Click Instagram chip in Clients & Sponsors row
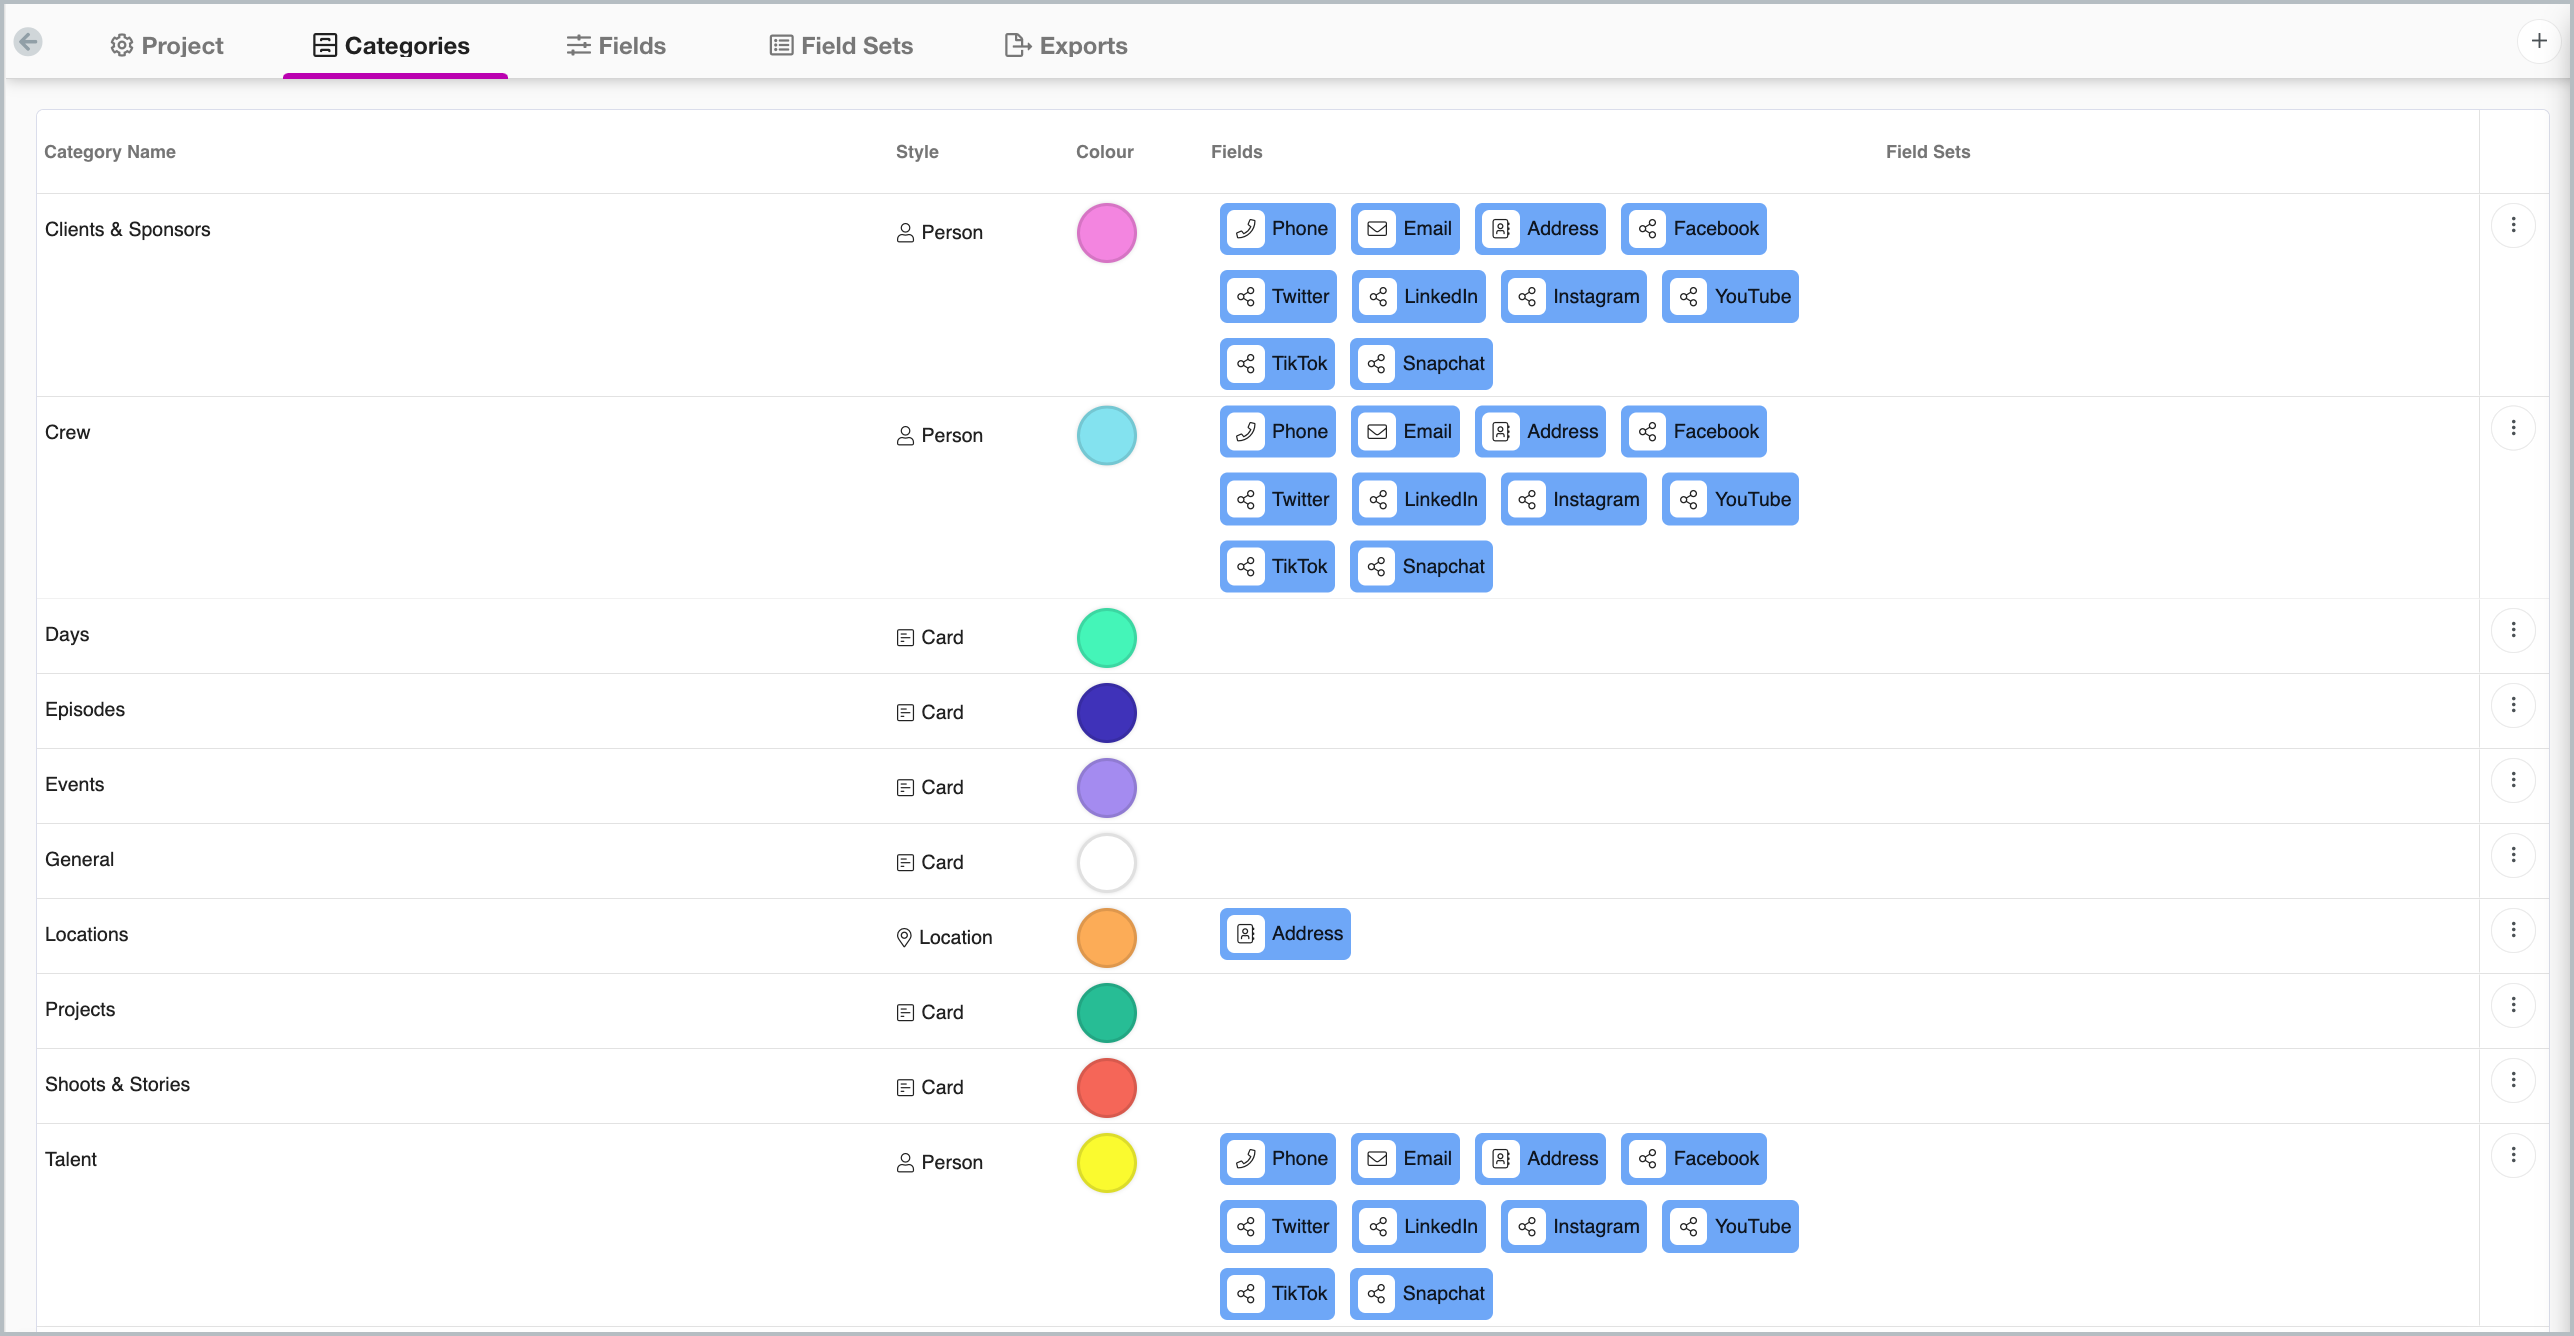This screenshot has height=1336, width=2574. coord(1574,297)
